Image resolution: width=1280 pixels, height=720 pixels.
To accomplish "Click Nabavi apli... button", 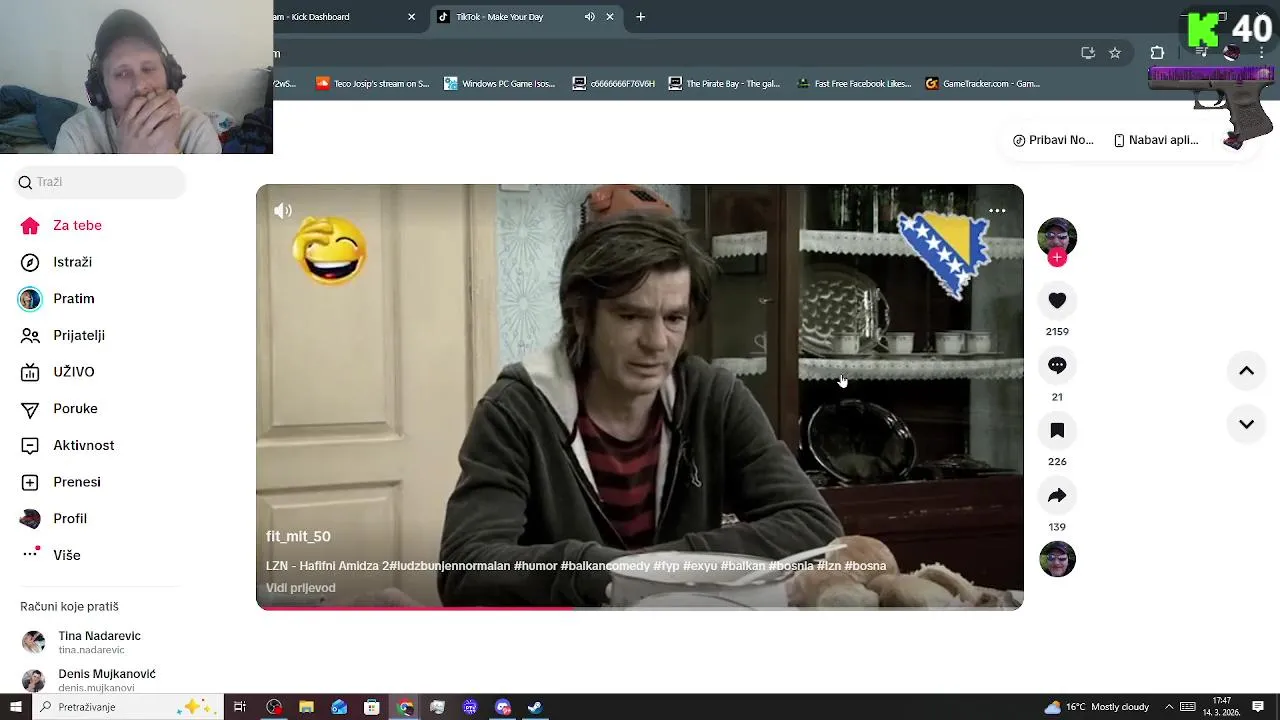I will pyautogui.click(x=1155, y=140).
